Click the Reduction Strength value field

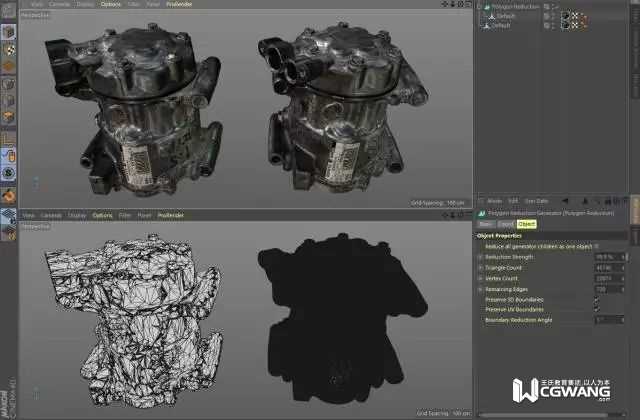click(x=607, y=257)
